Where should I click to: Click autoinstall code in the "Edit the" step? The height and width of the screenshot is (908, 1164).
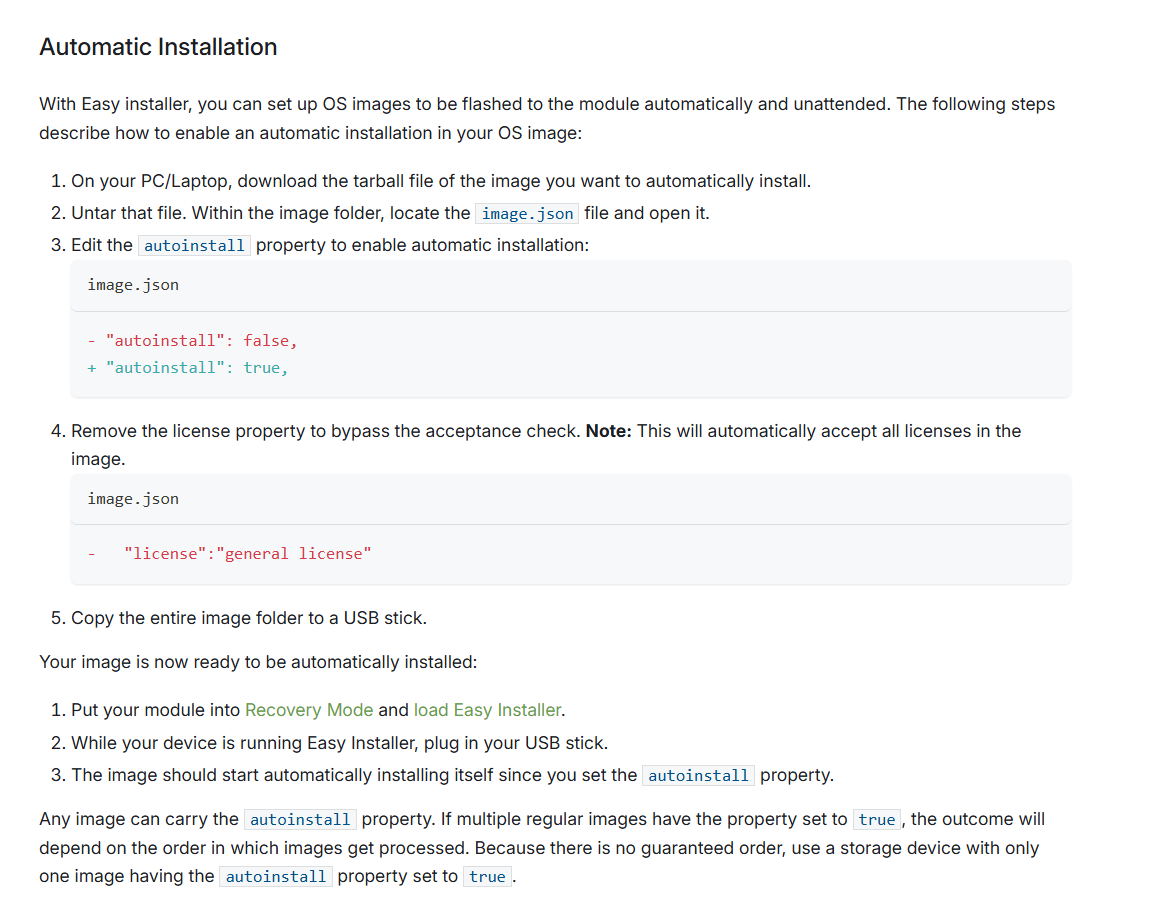pyautogui.click(x=194, y=245)
